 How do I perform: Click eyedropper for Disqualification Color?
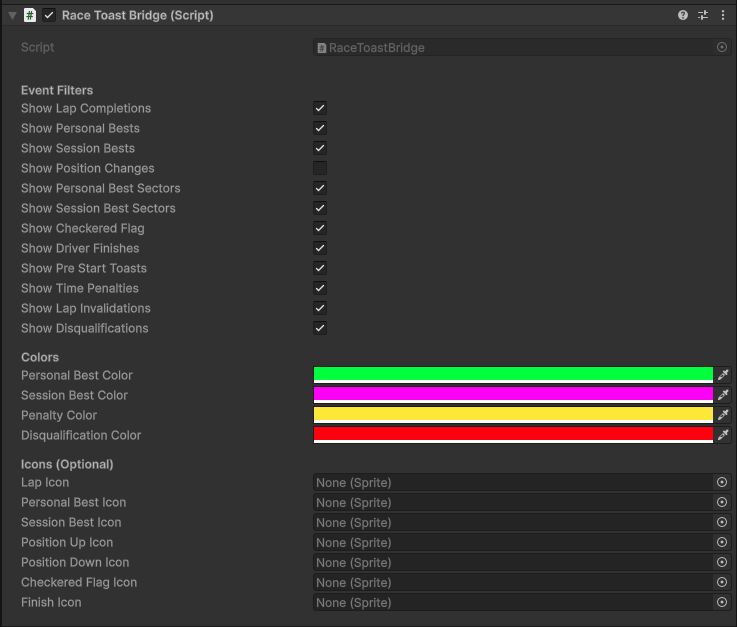pos(723,435)
